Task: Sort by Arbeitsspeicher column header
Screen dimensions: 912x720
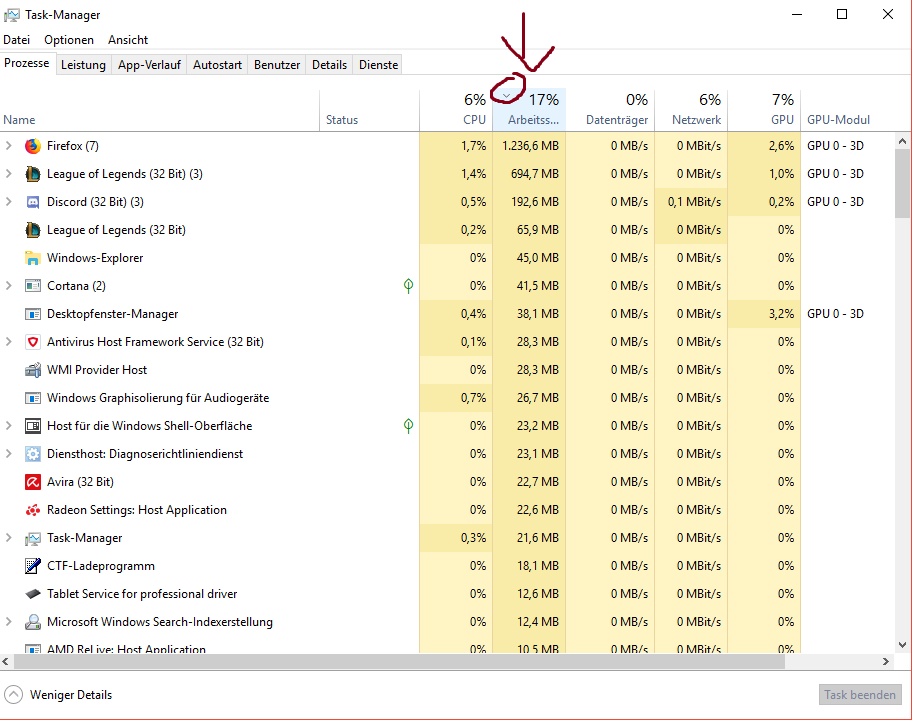Action: (529, 110)
